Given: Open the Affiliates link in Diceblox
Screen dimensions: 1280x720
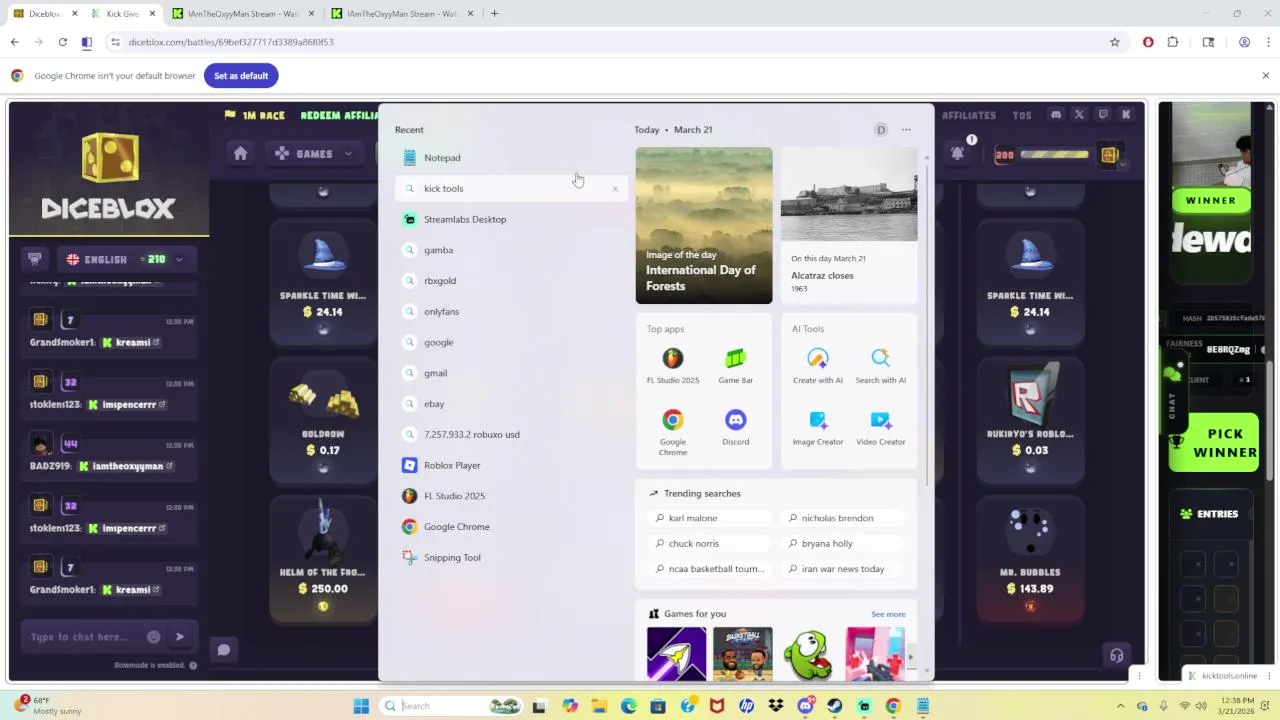Looking at the screenshot, I should point(969,115).
